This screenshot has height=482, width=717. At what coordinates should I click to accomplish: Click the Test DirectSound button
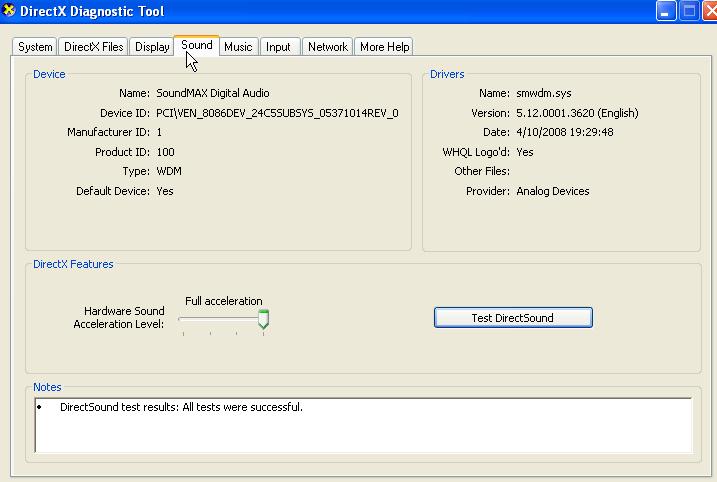coord(513,318)
